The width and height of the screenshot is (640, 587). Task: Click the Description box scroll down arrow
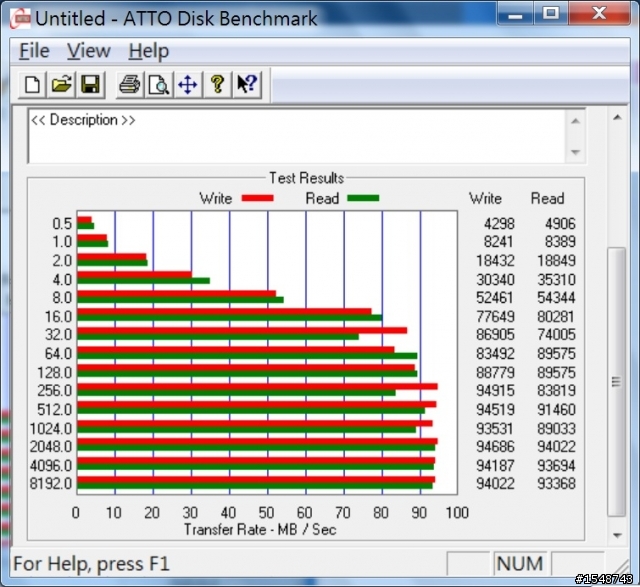point(576,152)
